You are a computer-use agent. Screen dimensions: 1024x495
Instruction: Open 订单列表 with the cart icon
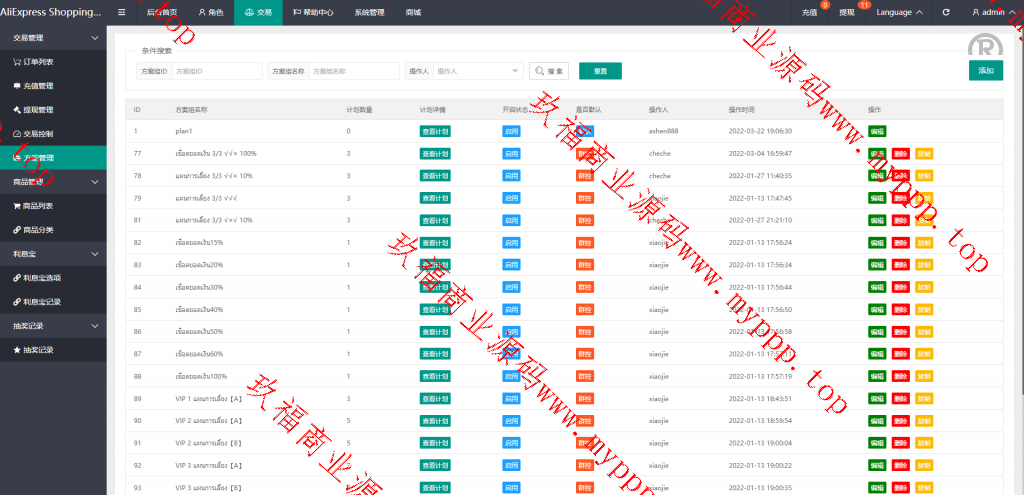(38, 61)
